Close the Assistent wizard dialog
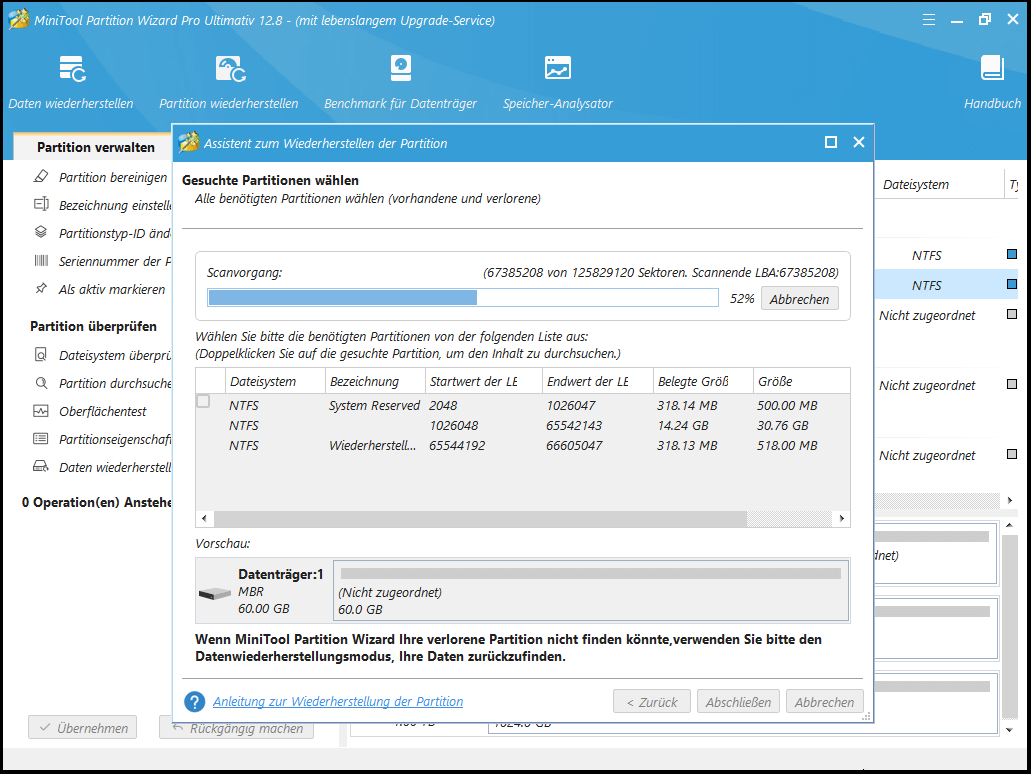The height and width of the screenshot is (774, 1031). pyautogui.click(x=859, y=142)
